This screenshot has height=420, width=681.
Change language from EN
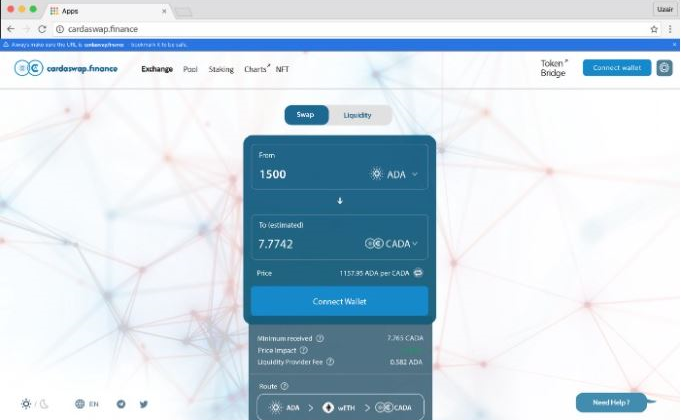(x=94, y=404)
